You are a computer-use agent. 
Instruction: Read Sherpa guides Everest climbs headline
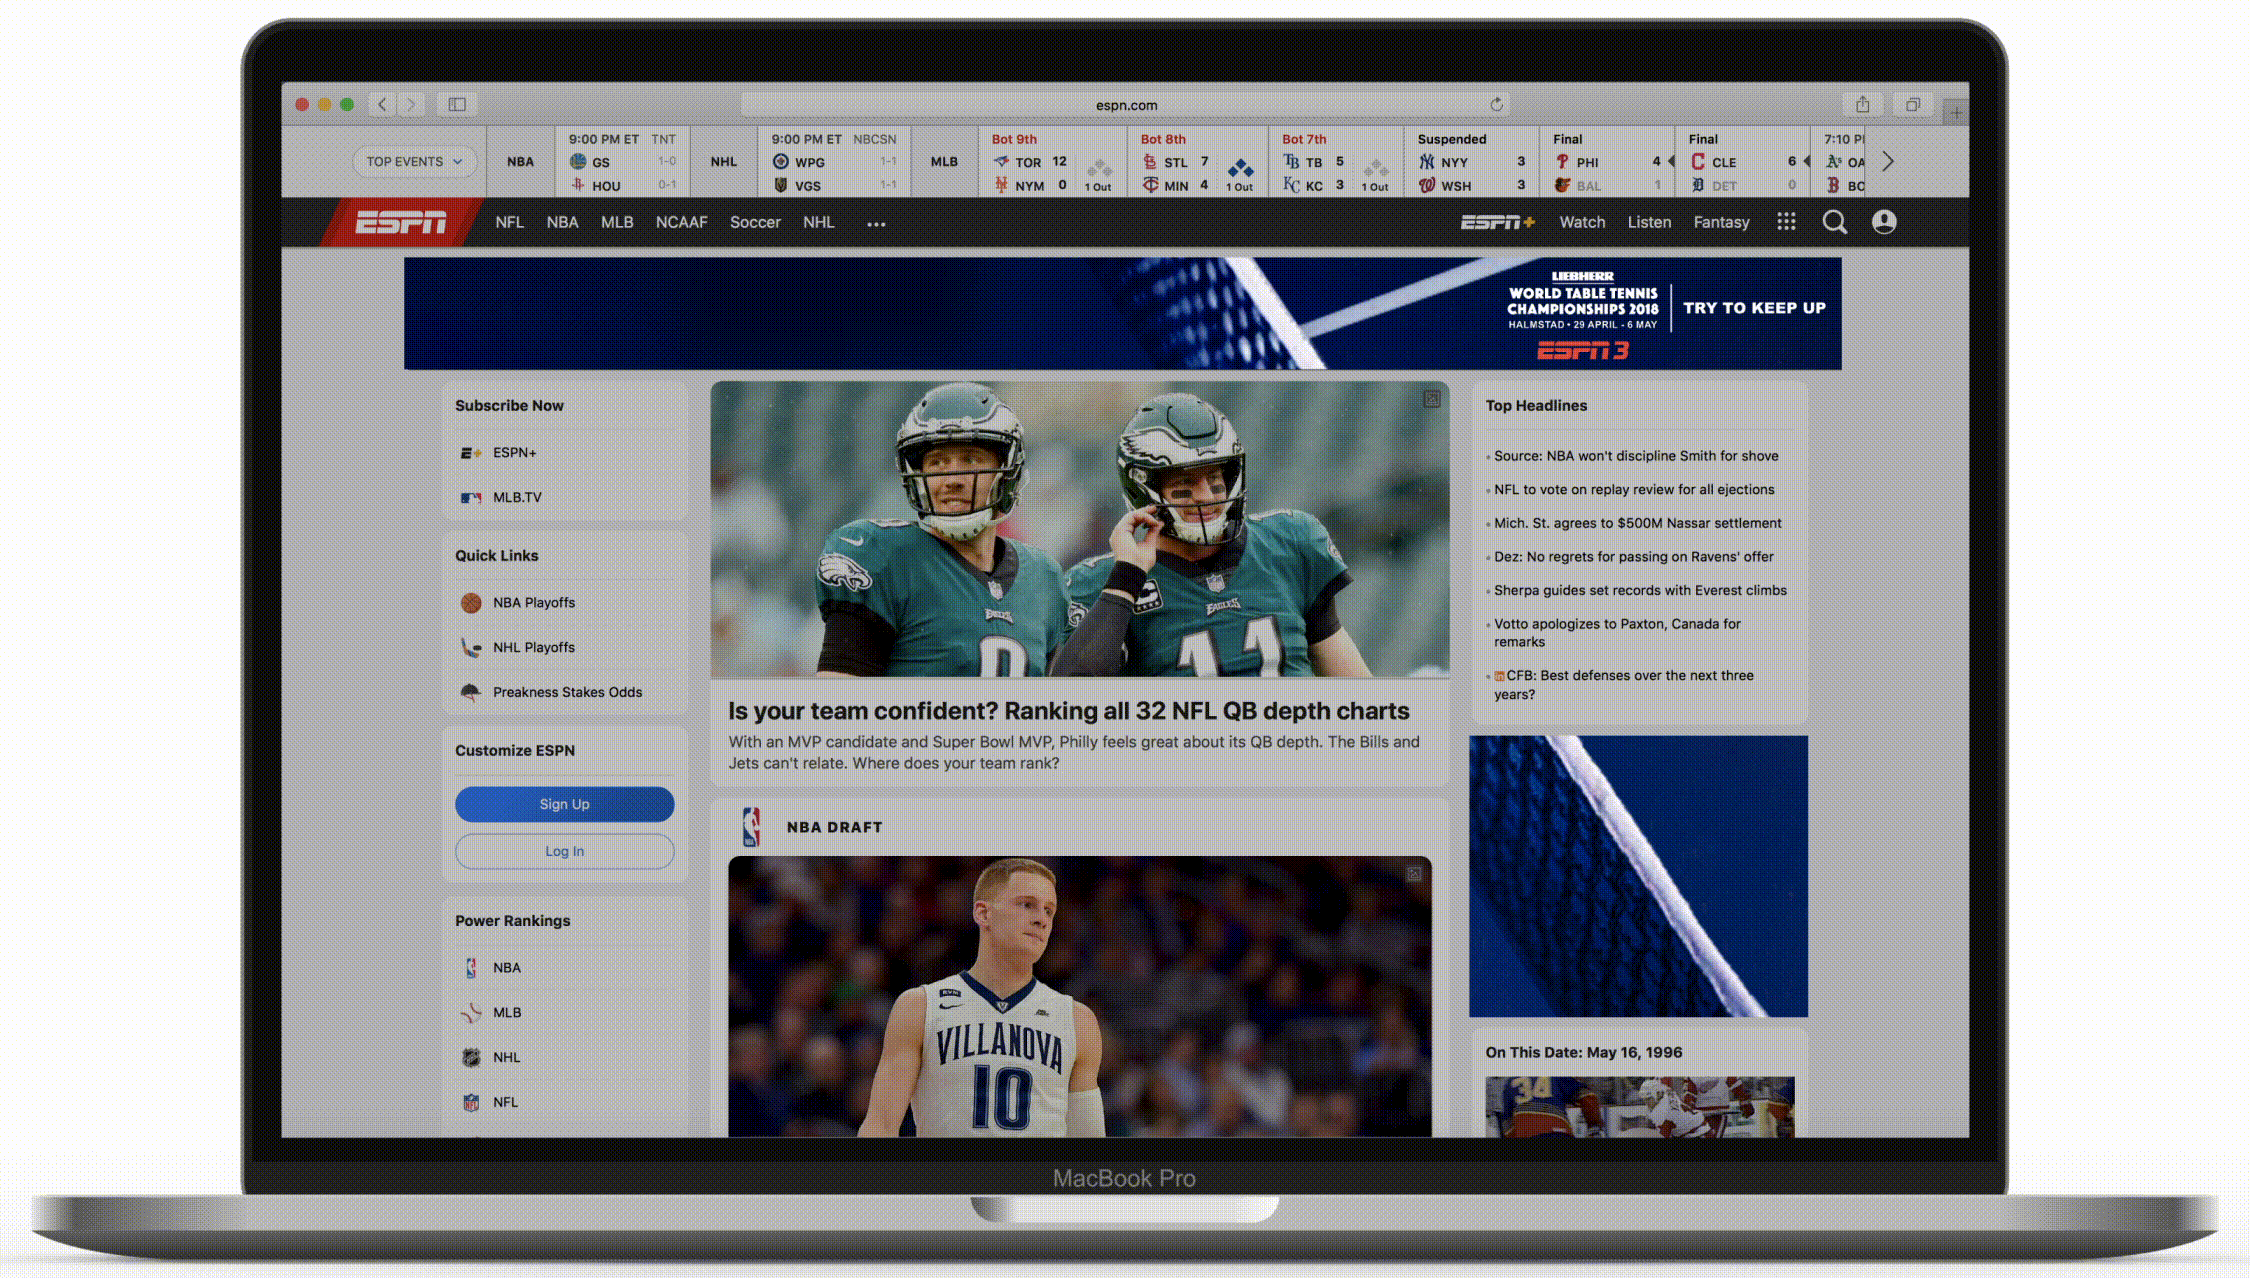1640,591
